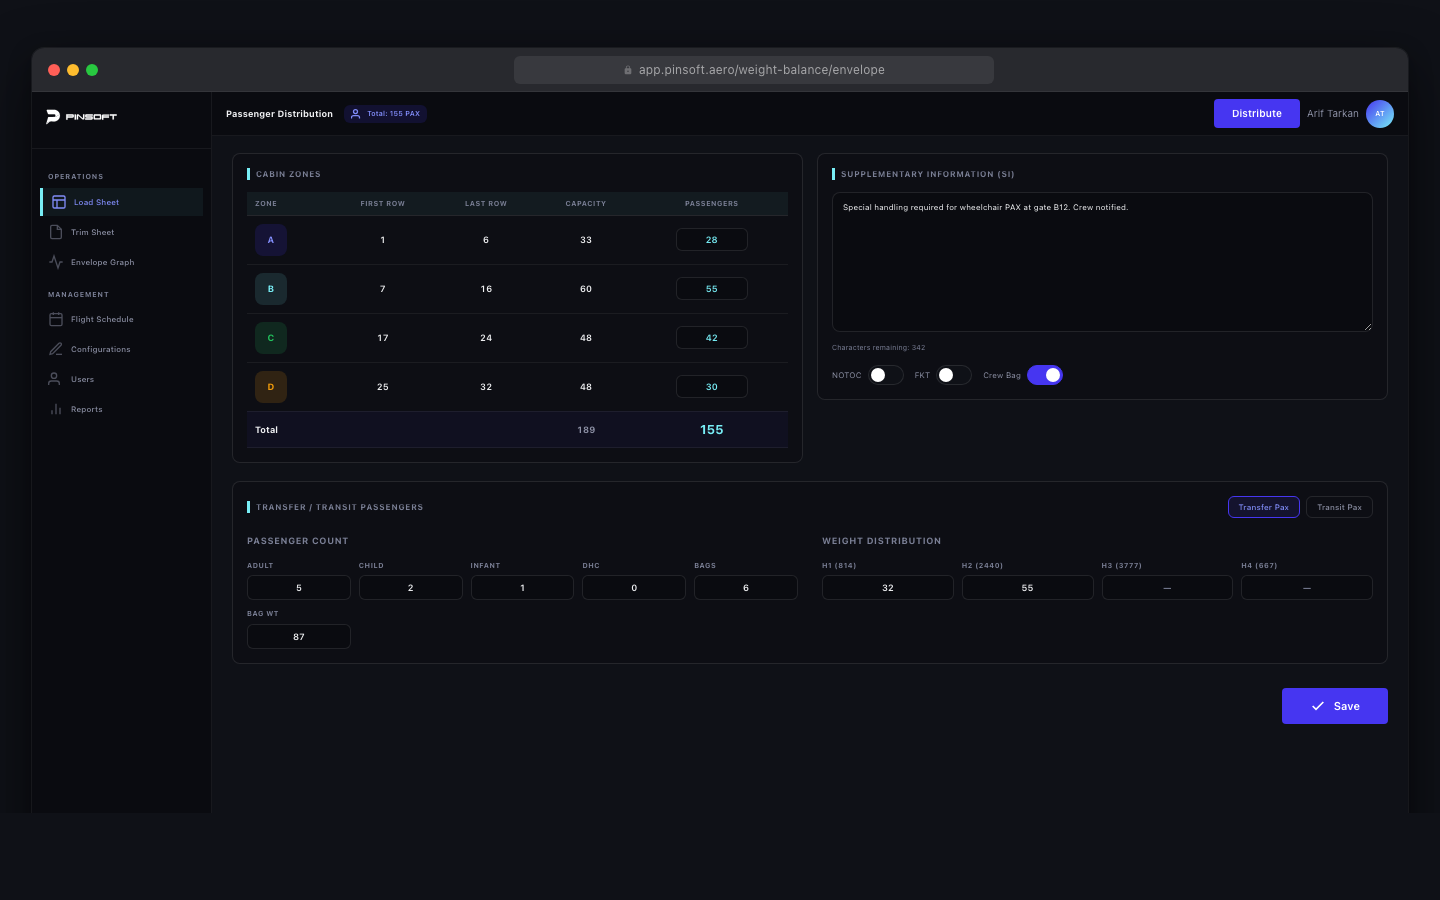Open the Load Sheet page
The height and width of the screenshot is (900, 1440).
[95, 201]
